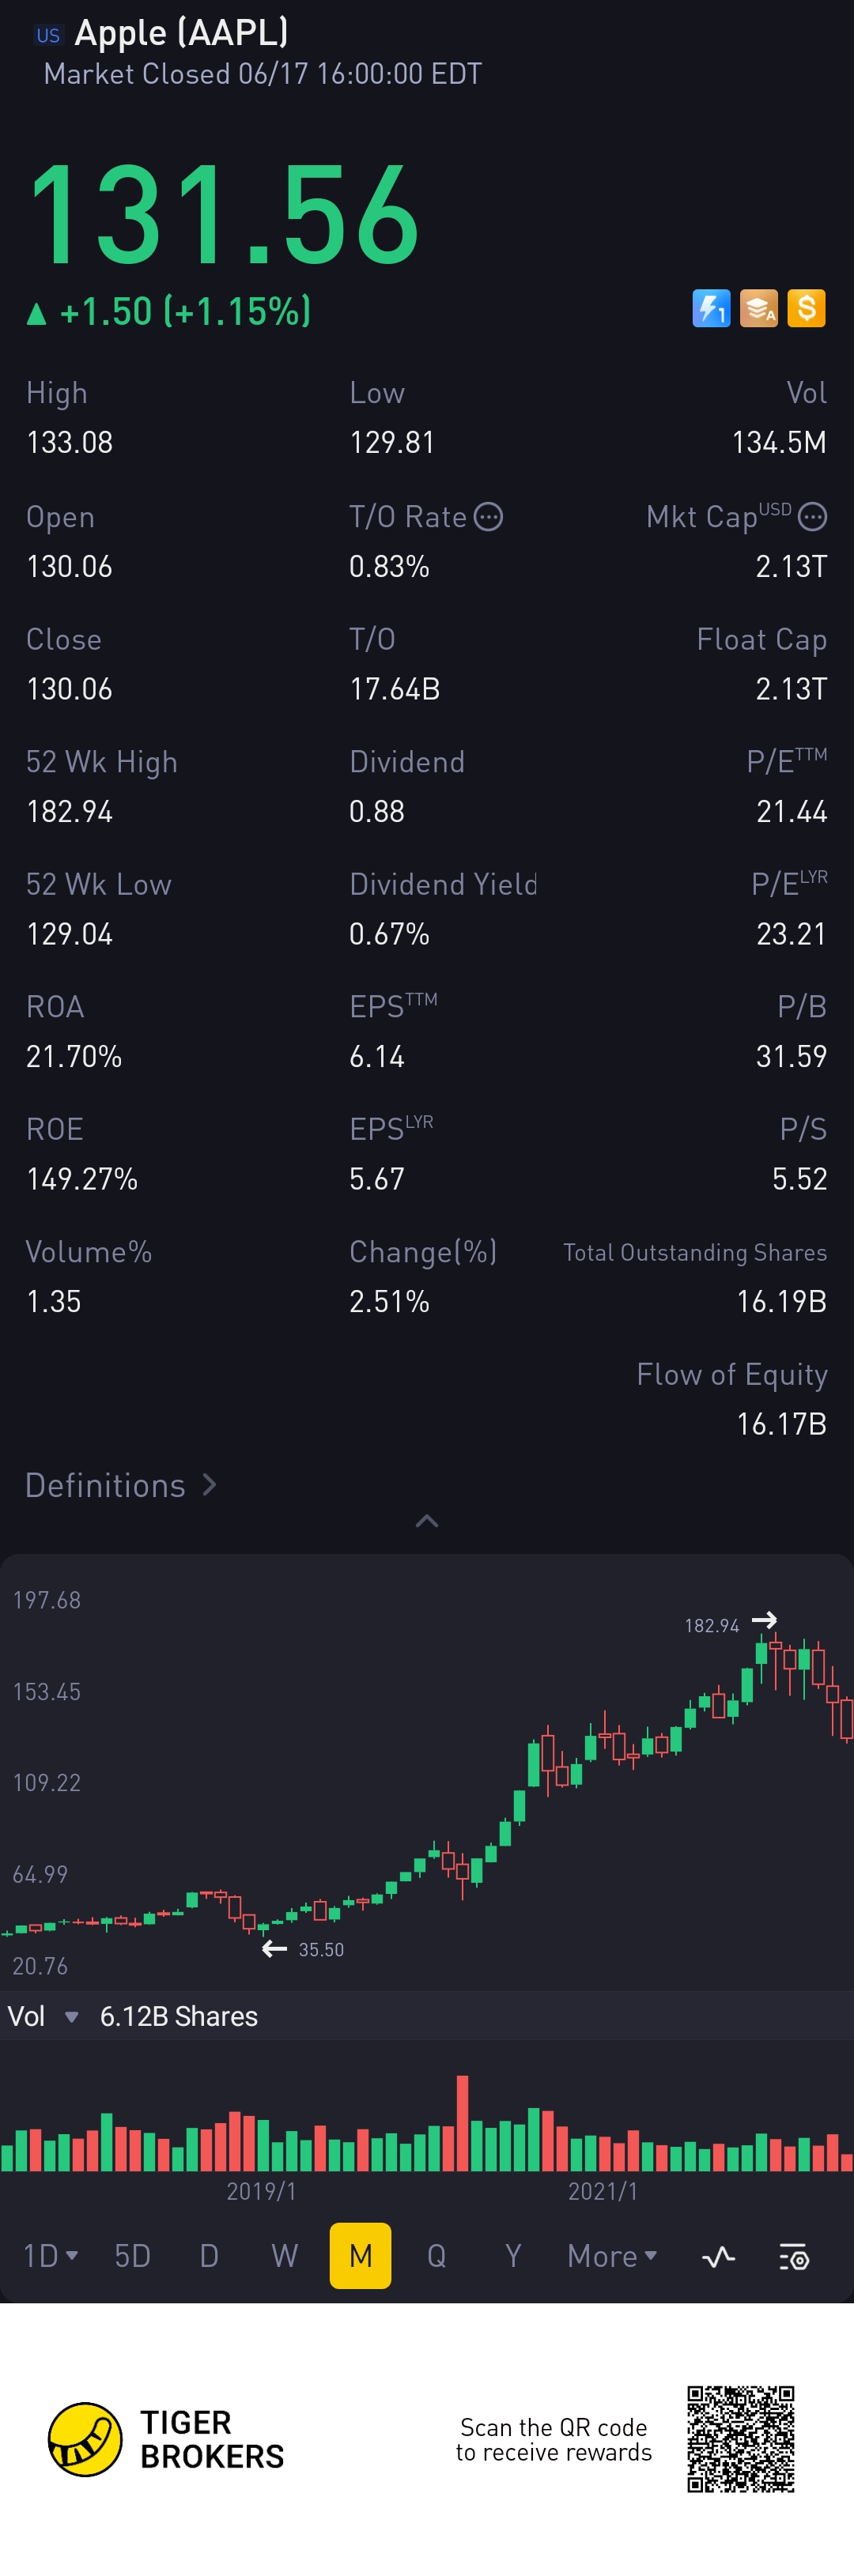The height and width of the screenshot is (2576, 854).
Task: Open chart settings icon
Action: pos(794,2256)
